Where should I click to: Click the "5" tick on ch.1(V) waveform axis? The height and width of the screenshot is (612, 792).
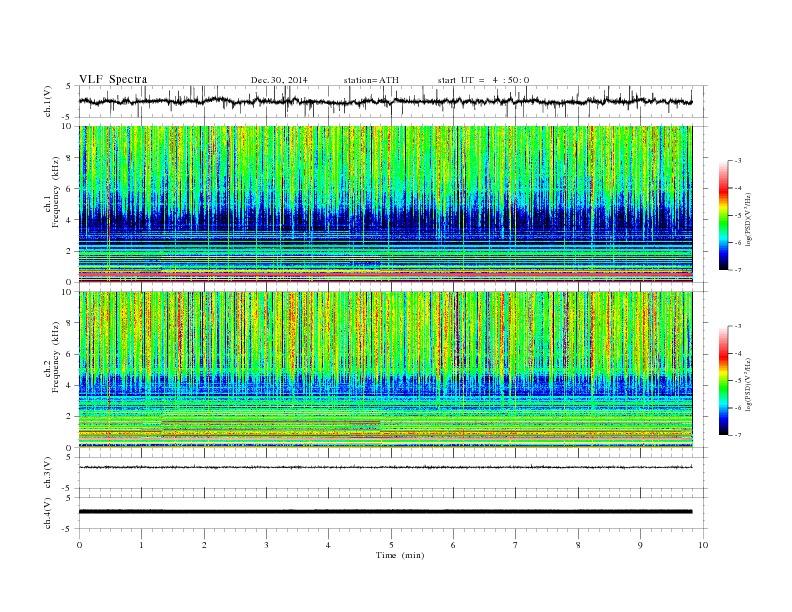click(x=69, y=86)
